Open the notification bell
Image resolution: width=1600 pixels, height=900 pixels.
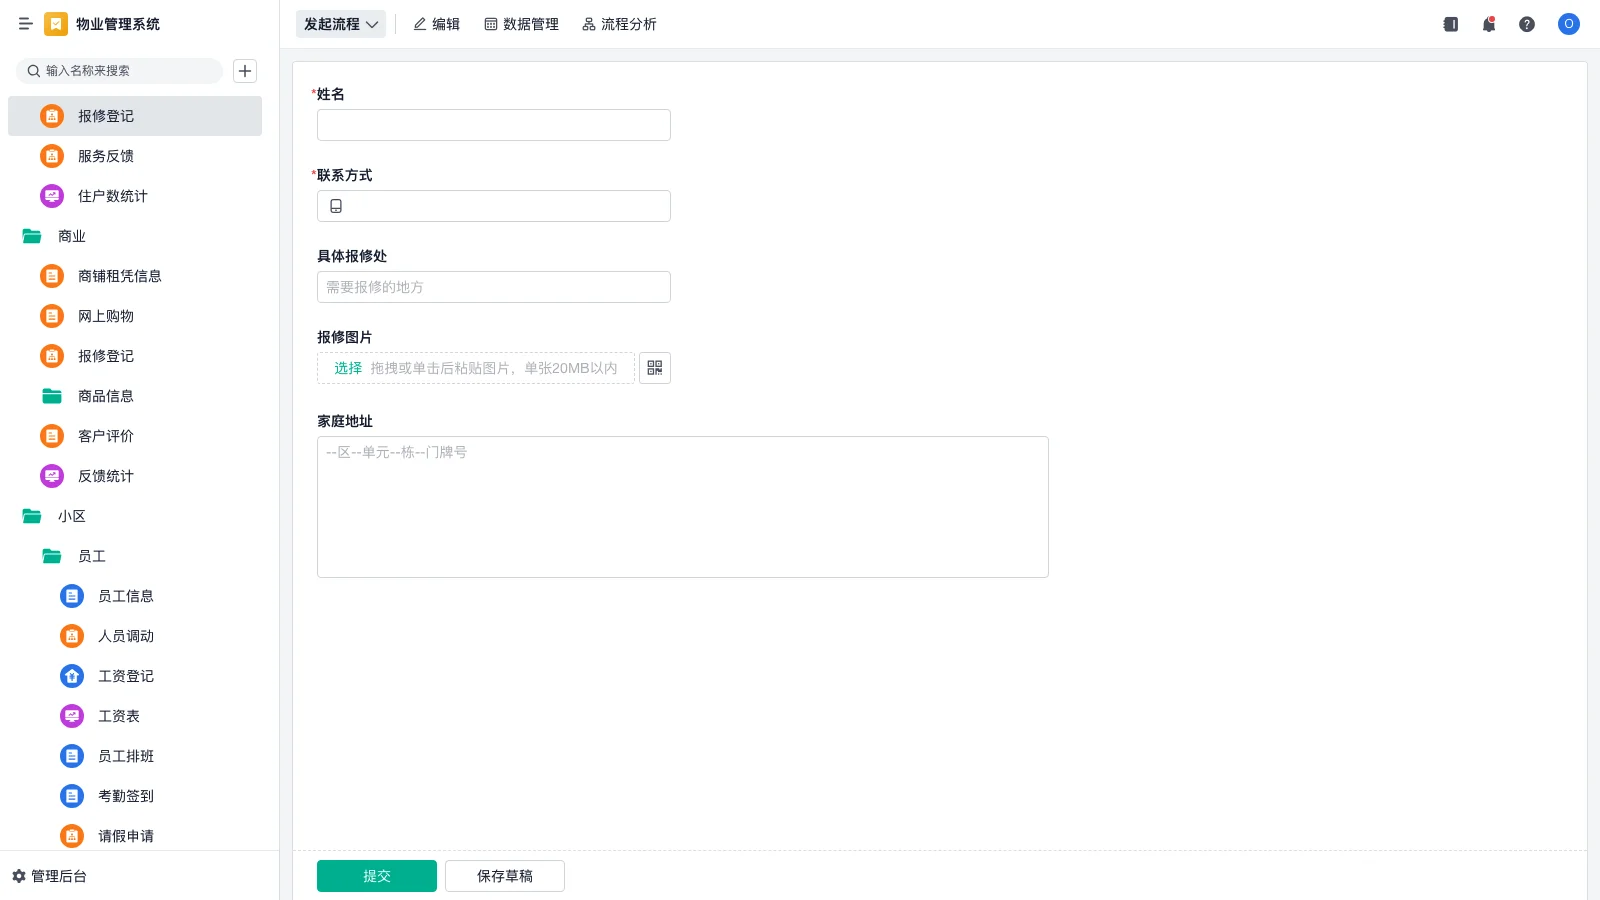[x=1489, y=24]
